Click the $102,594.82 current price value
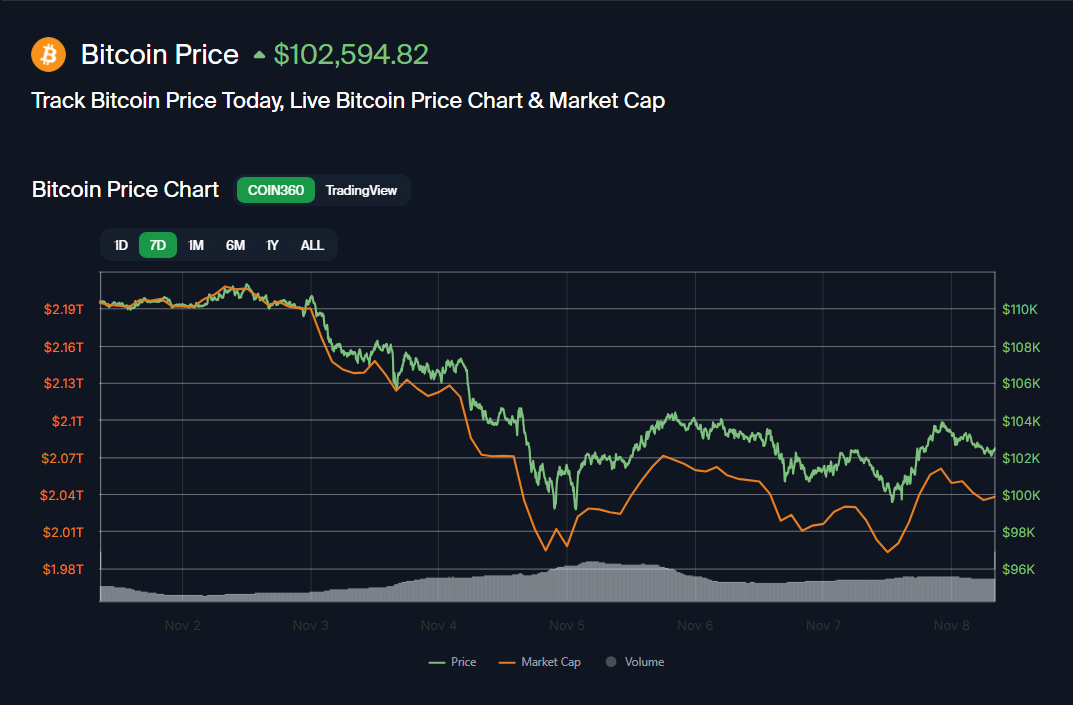The height and width of the screenshot is (705, 1073). click(x=351, y=54)
